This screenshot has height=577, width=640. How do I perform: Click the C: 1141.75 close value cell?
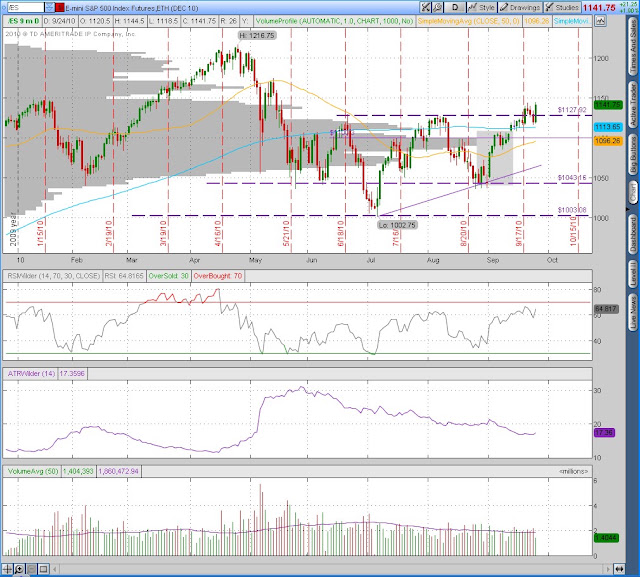[200, 21]
